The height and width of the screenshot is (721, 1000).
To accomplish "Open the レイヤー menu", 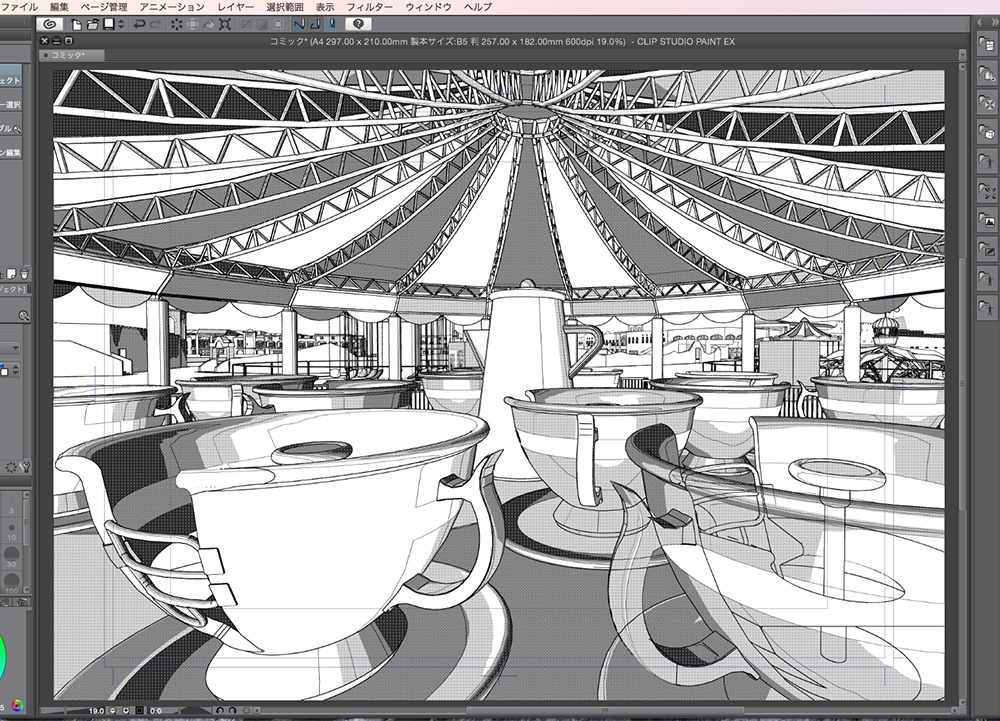I will (235, 7).
